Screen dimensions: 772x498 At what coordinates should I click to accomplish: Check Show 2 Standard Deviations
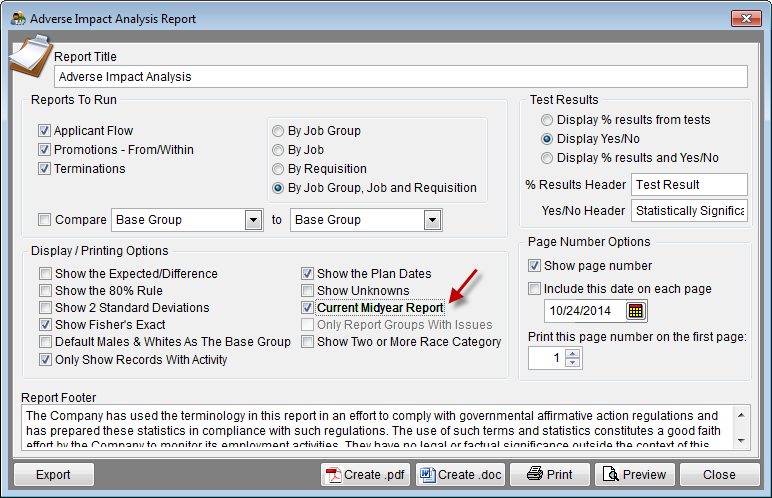pyautogui.click(x=45, y=307)
